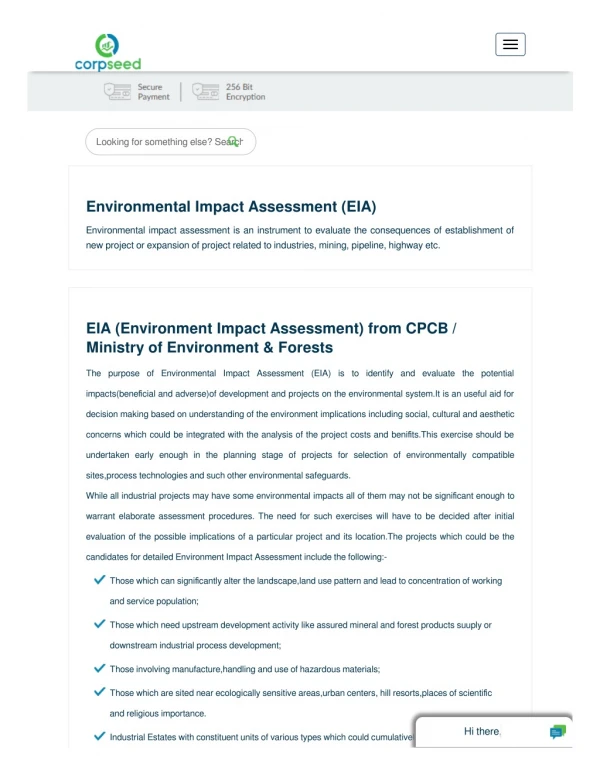Click text 'and religious importance.'

tap(158, 713)
